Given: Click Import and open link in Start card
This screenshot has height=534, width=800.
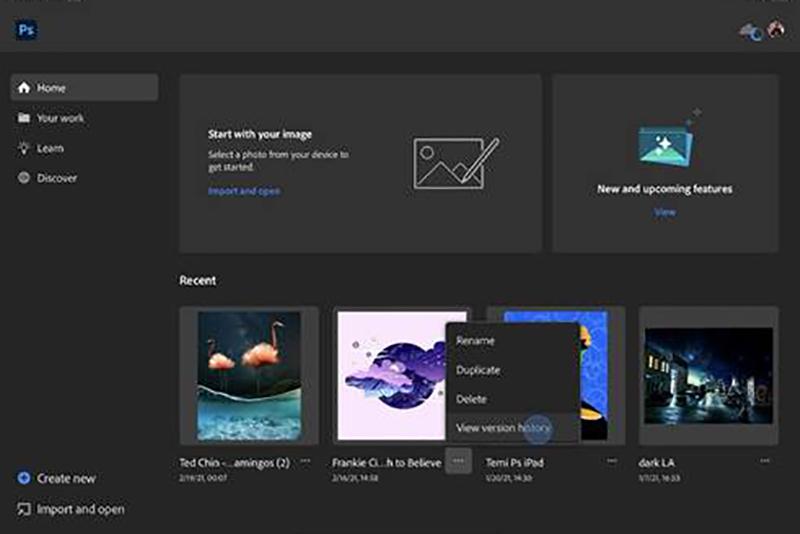Looking at the screenshot, I should [x=244, y=191].
